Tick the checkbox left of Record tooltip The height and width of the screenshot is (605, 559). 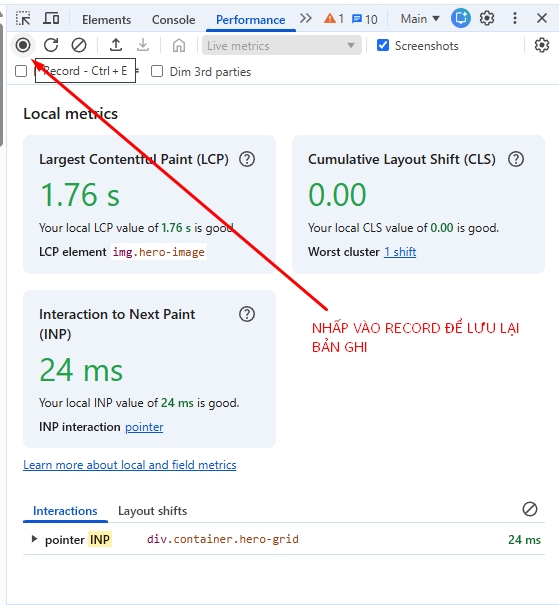[21, 71]
